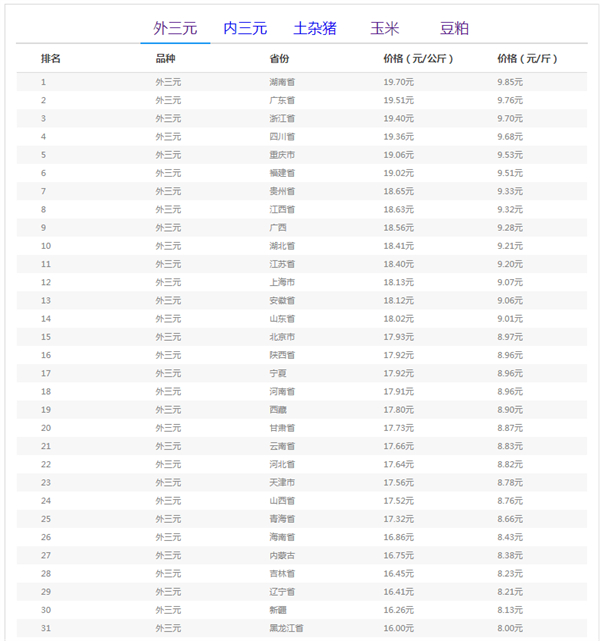
Task: Open the 豆粕 tab
Action: point(454,29)
